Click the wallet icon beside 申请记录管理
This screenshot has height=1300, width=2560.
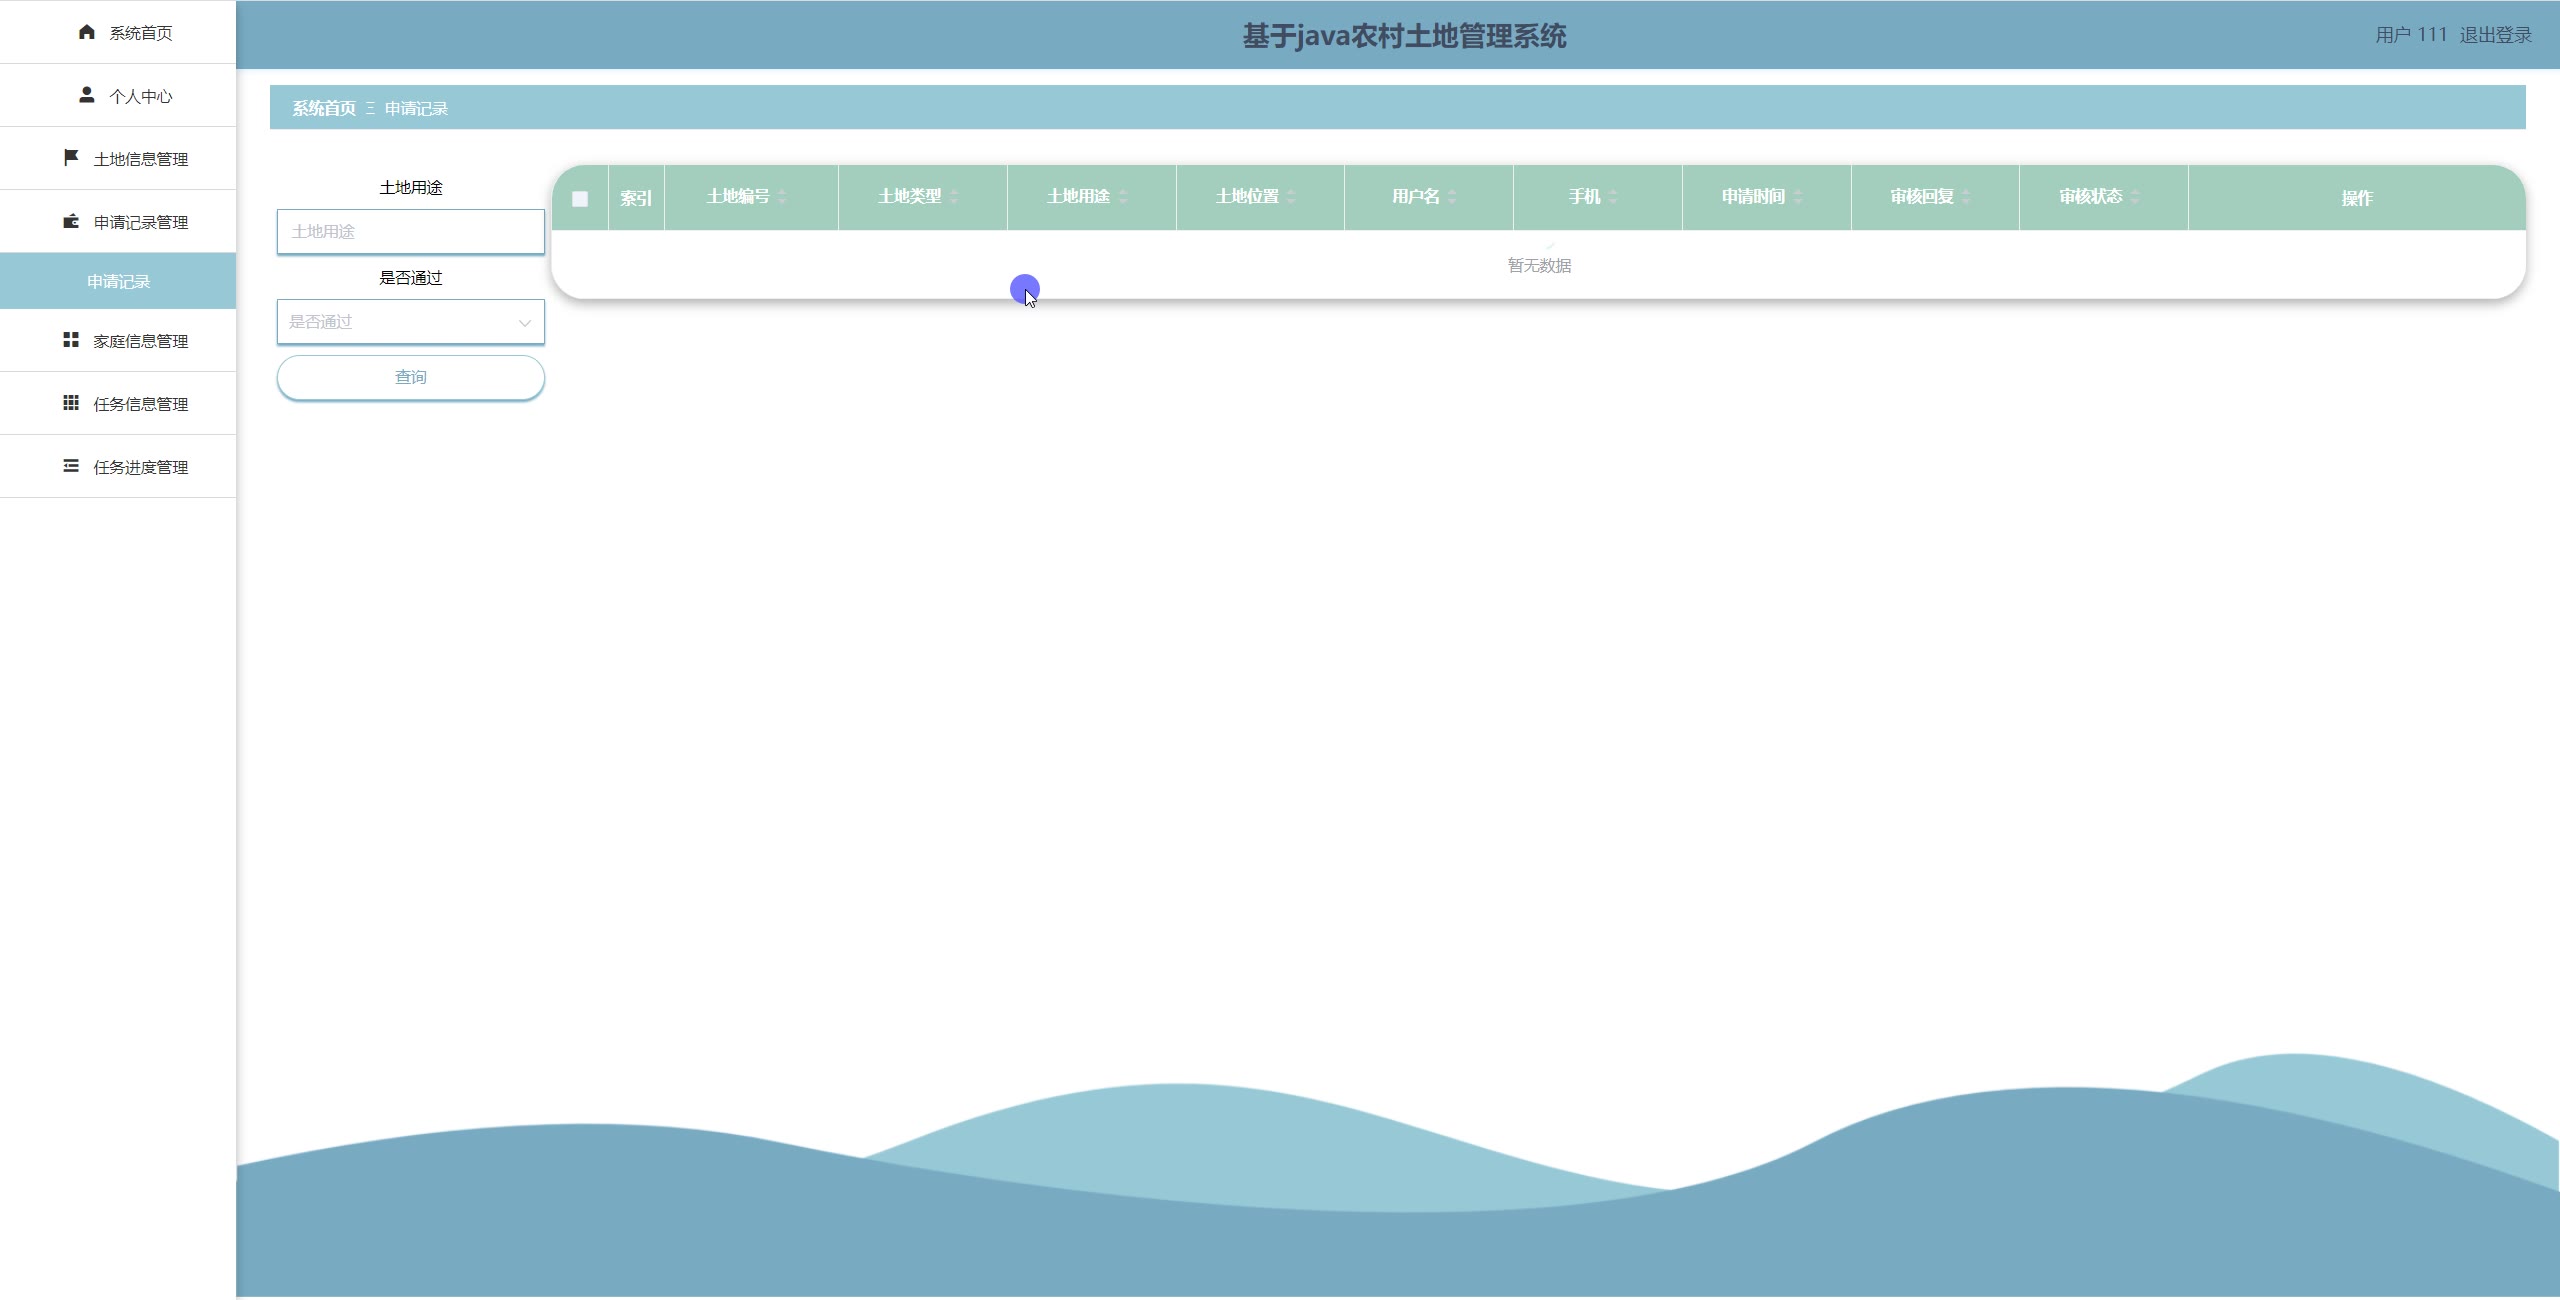[71, 221]
